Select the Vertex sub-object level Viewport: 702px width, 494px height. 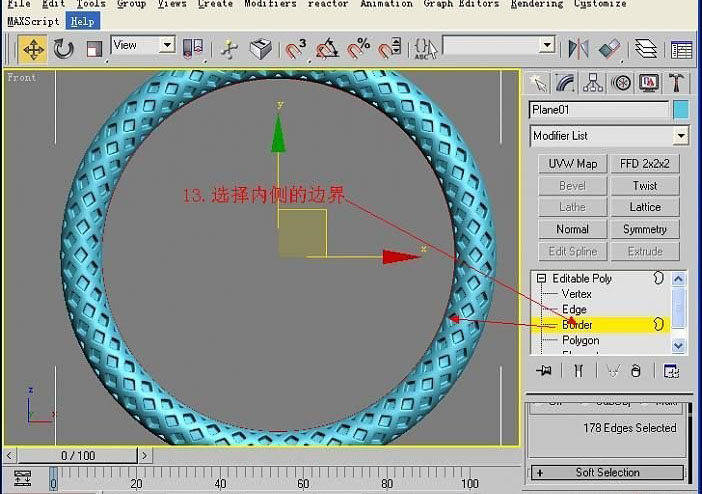576,294
